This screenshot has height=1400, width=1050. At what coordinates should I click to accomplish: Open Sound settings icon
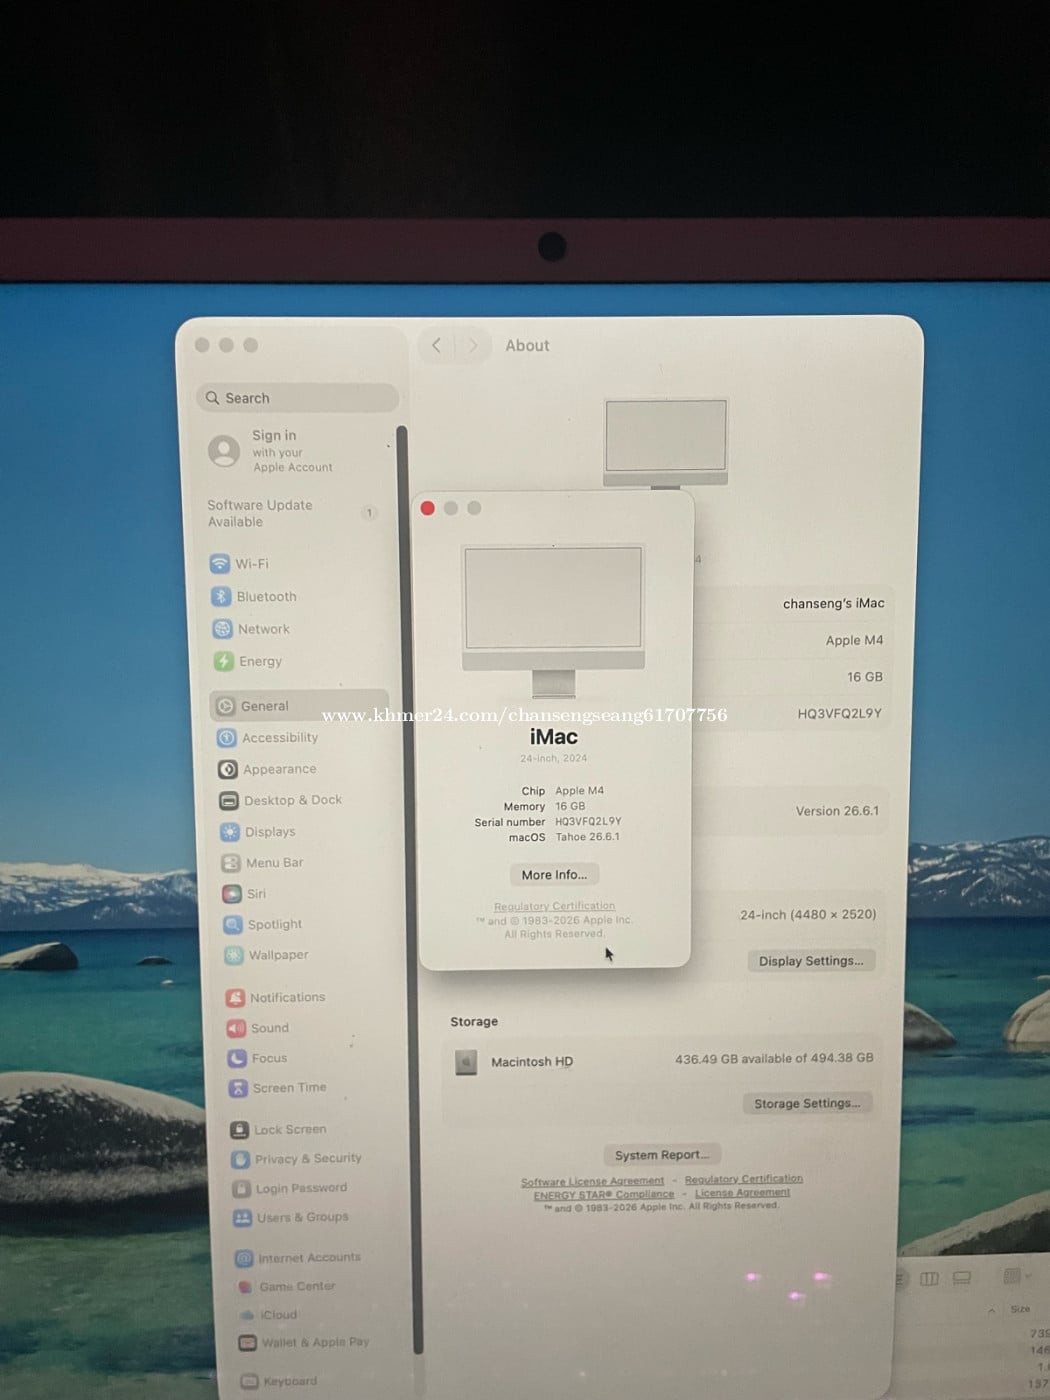click(x=236, y=1028)
